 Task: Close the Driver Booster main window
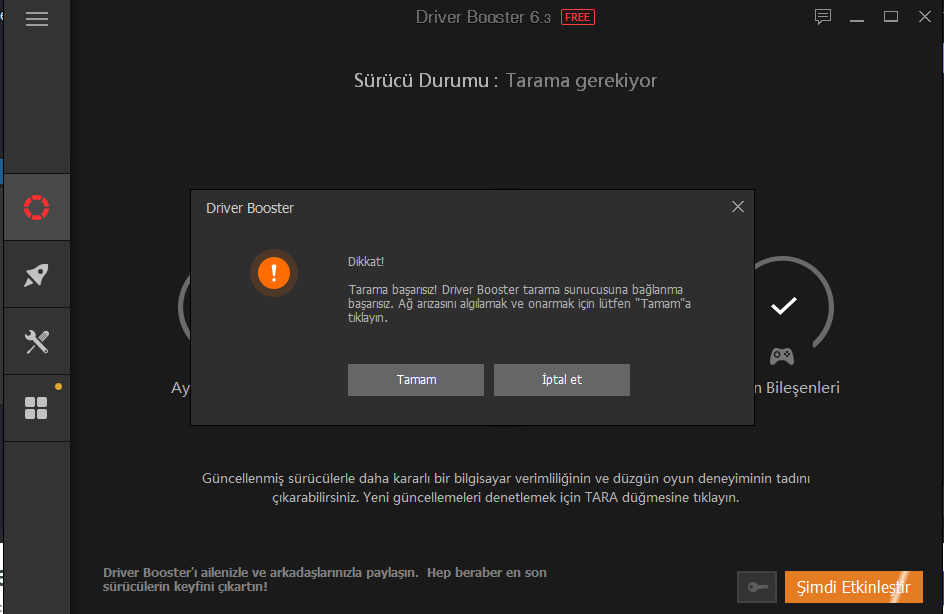point(925,17)
